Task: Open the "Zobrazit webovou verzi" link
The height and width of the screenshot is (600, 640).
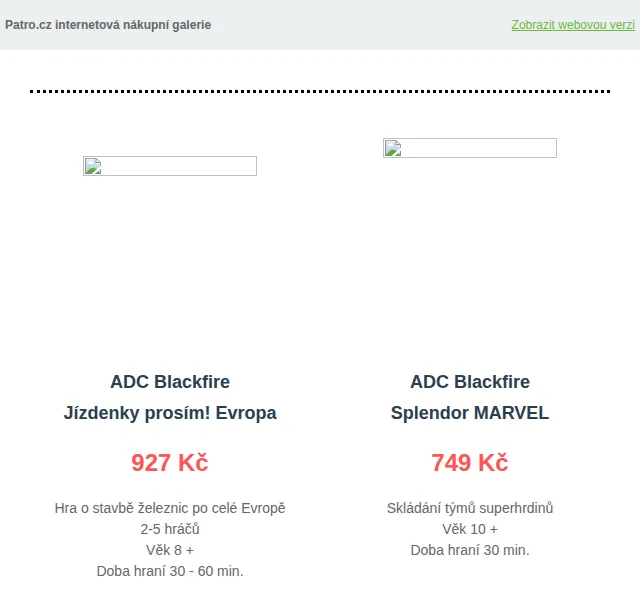Action: click(573, 25)
